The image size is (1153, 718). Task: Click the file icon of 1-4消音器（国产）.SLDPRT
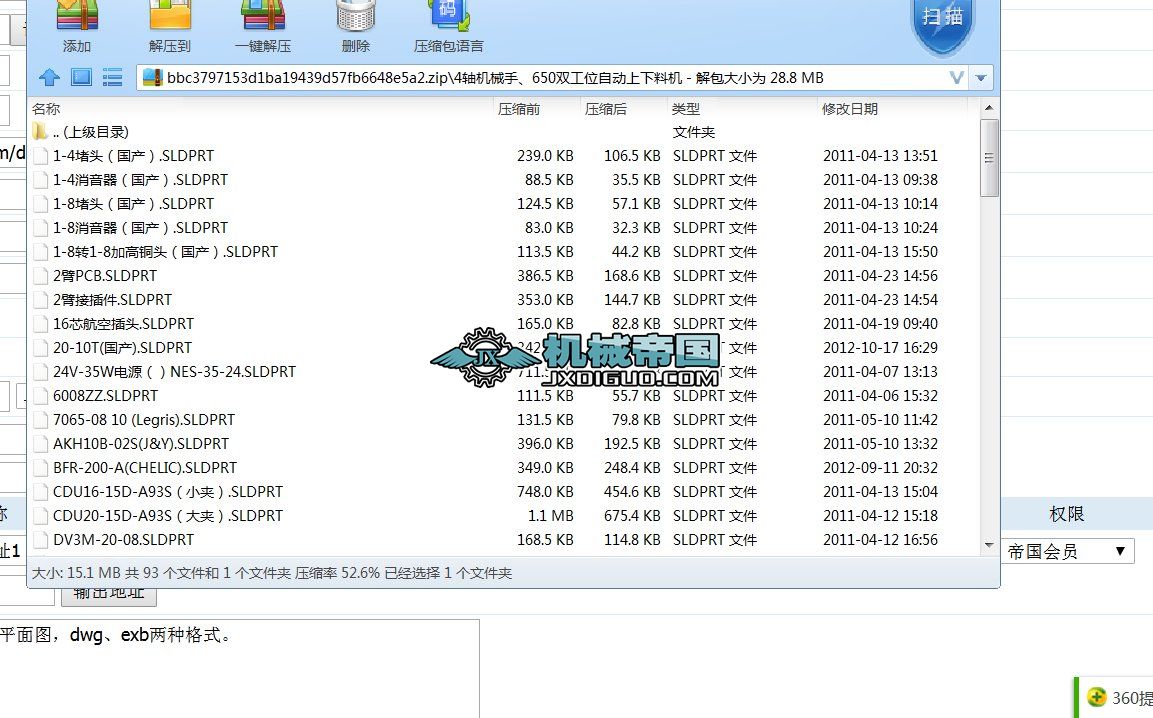40,180
